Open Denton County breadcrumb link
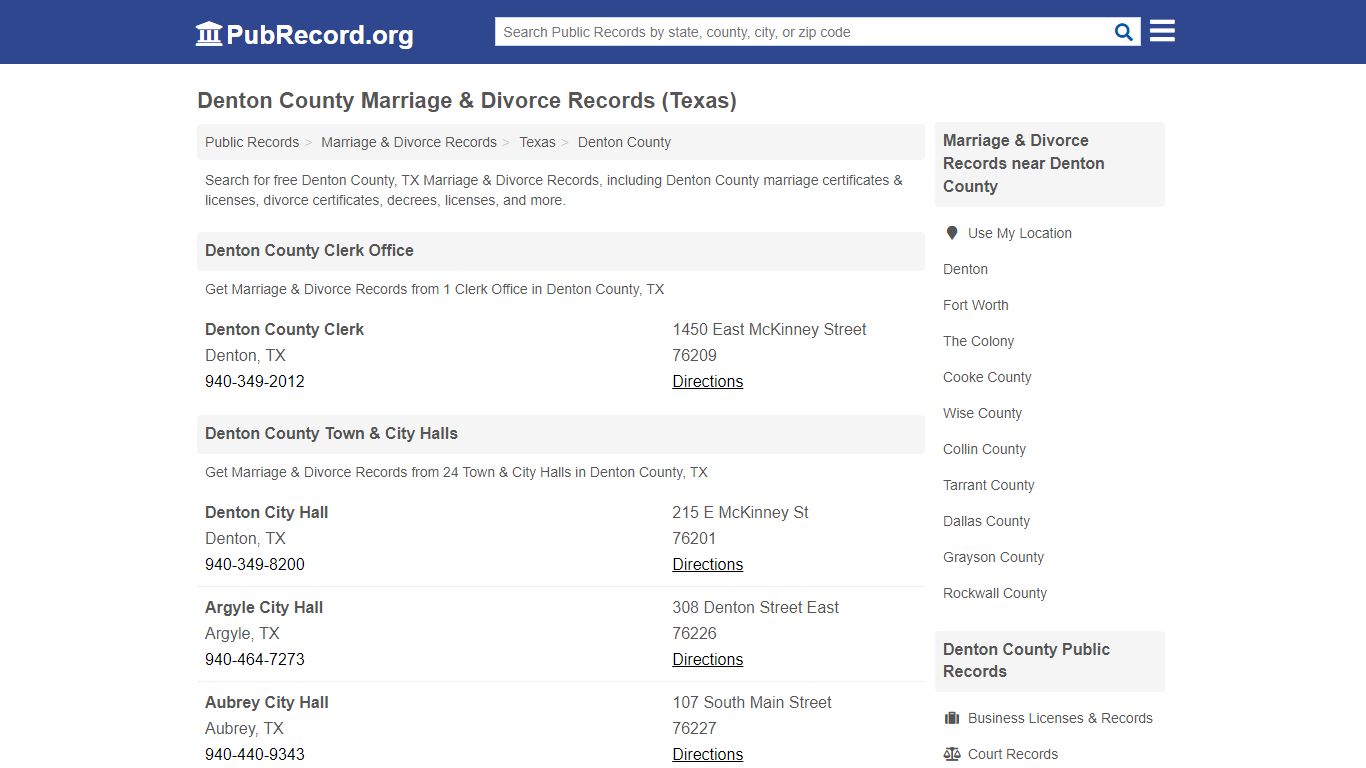Image resolution: width=1366 pixels, height=768 pixels. [x=624, y=142]
